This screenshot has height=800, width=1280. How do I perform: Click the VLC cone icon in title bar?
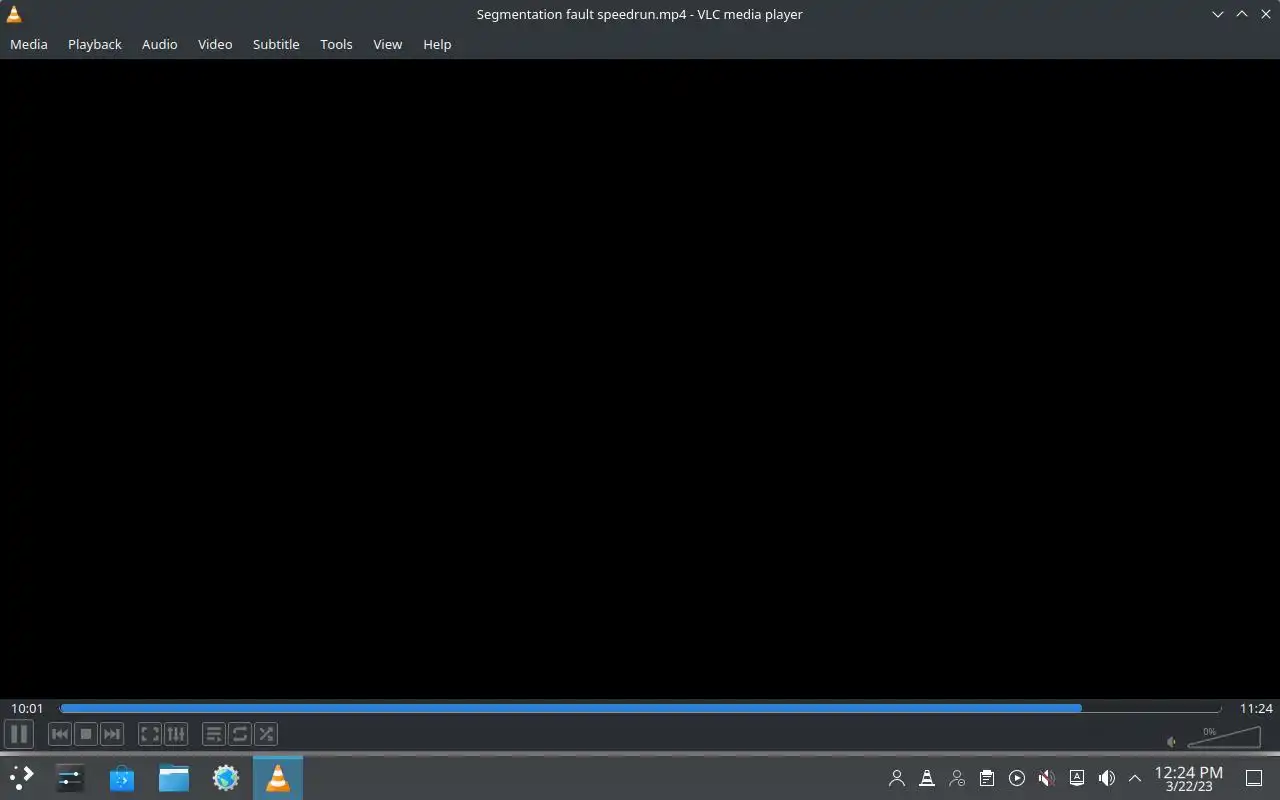pyautogui.click(x=14, y=14)
